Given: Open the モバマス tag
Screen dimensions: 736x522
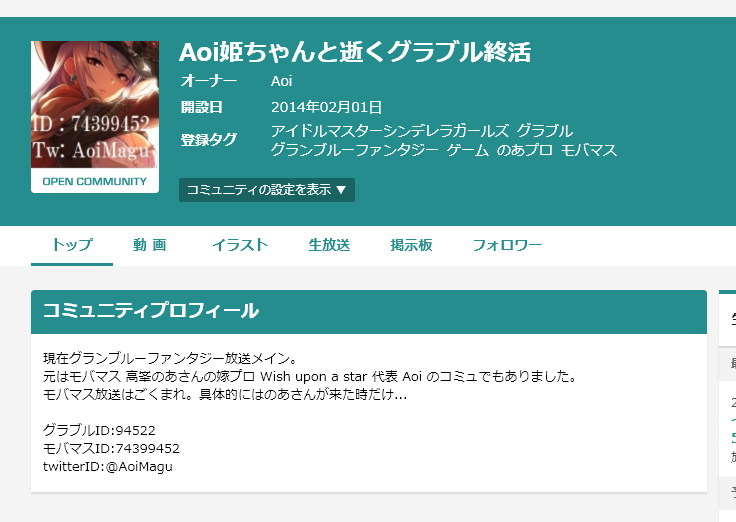Looking at the screenshot, I should click(589, 150).
